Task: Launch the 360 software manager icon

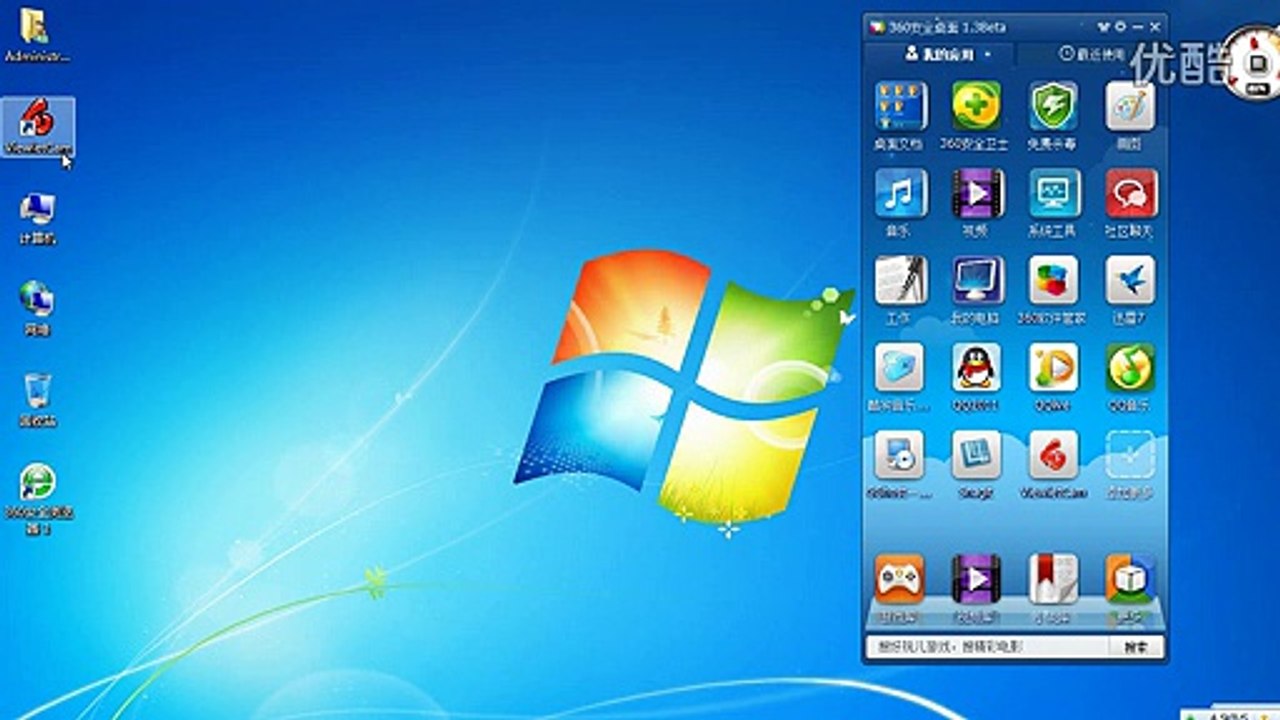Action: coord(1054,281)
